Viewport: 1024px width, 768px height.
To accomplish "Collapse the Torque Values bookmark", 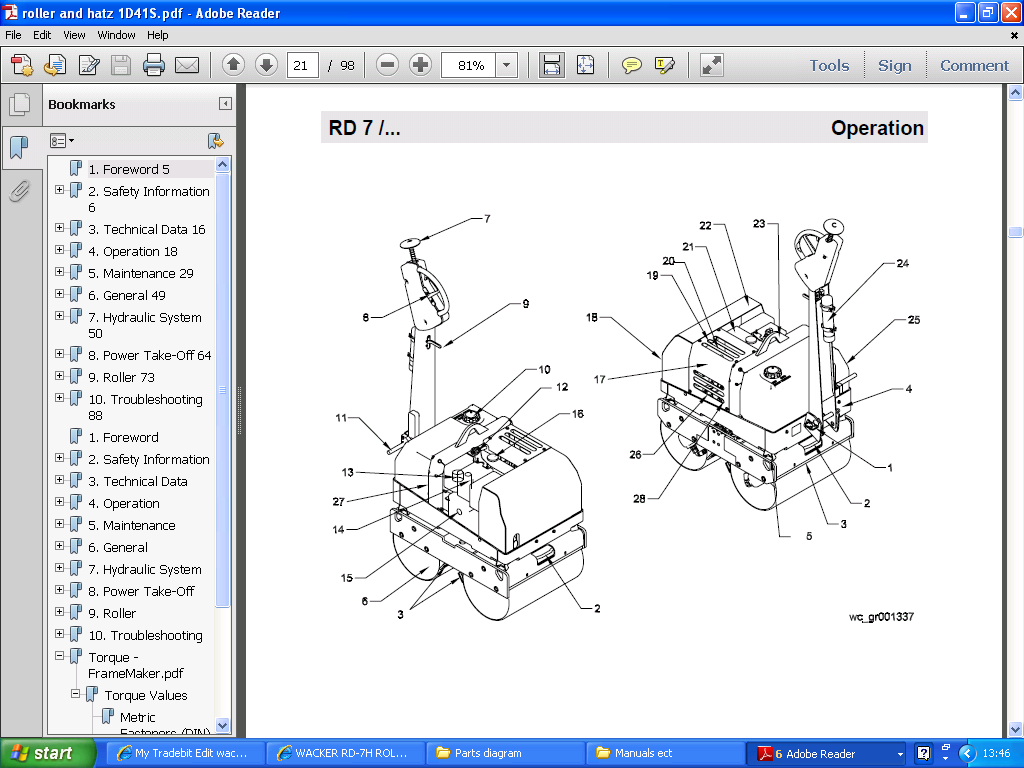I will point(76,694).
